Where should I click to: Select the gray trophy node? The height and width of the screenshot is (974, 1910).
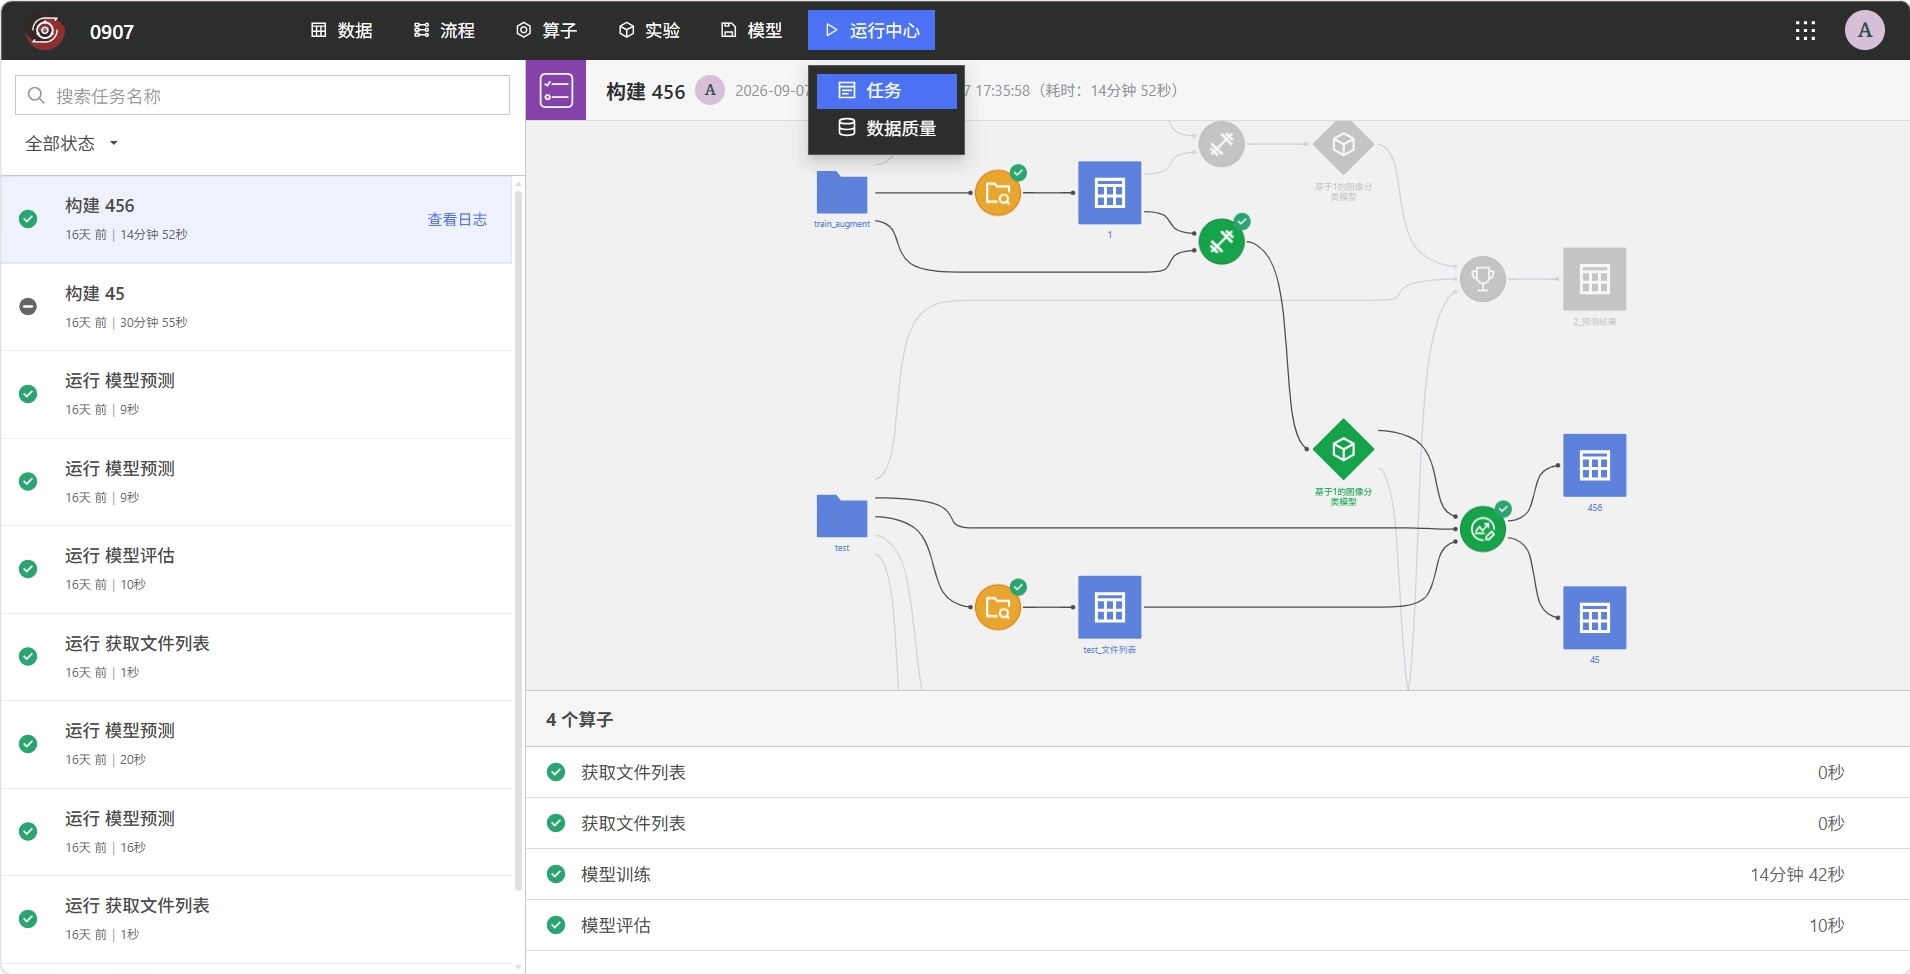click(1483, 279)
